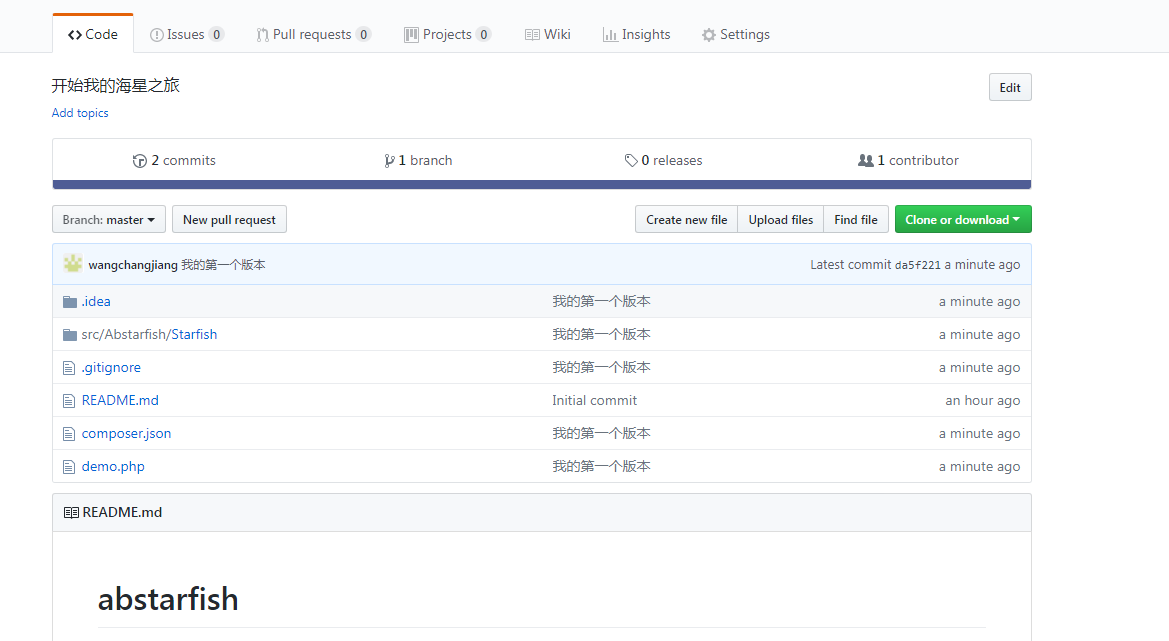Screen dimensions: 1169x641
Task: Open the README.md file link
Action: (x=120, y=400)
